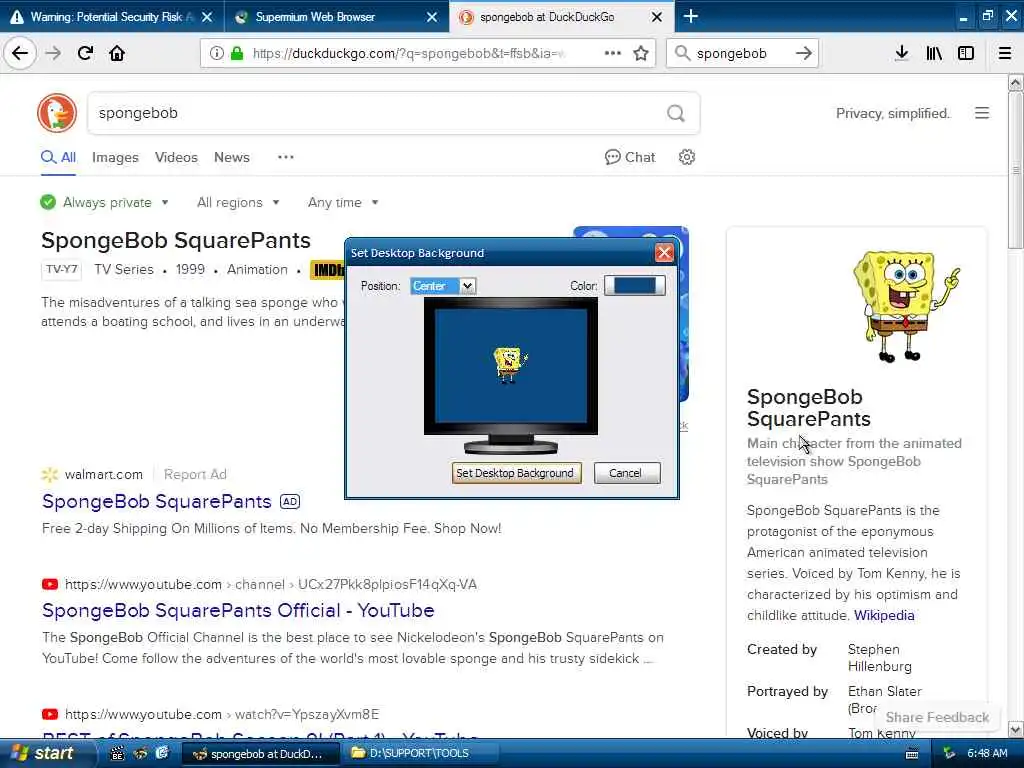Close the Potential Security Risk tab

click(207, 17)
